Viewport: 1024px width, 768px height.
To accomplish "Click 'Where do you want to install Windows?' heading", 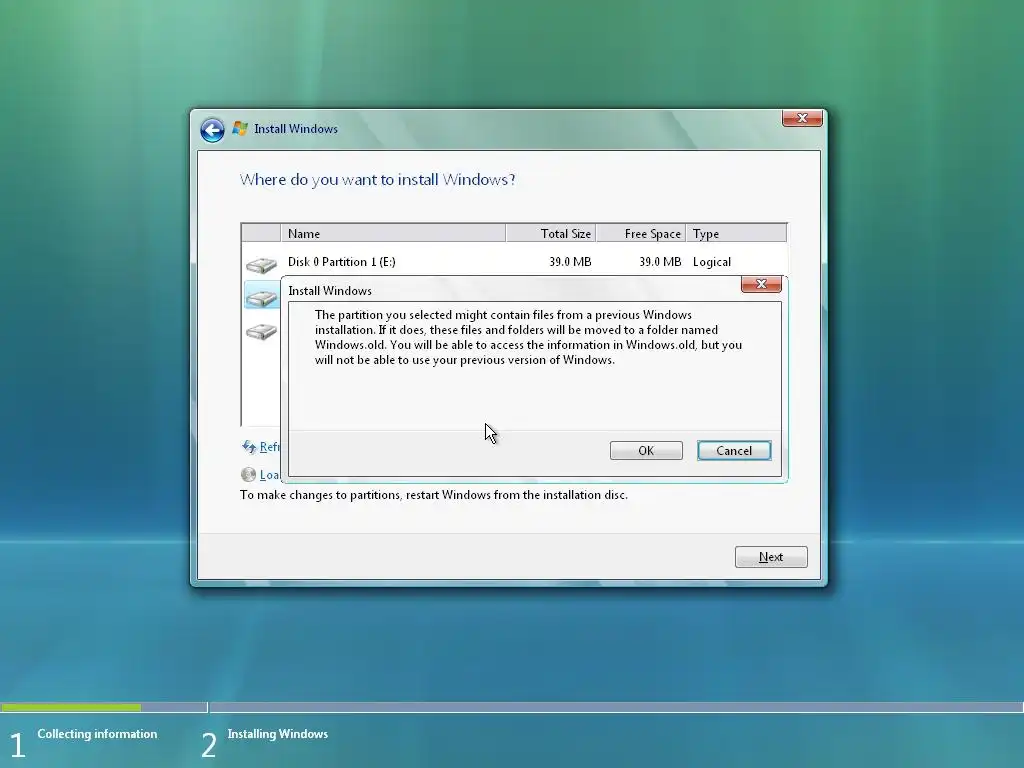I will coord(377,180).
